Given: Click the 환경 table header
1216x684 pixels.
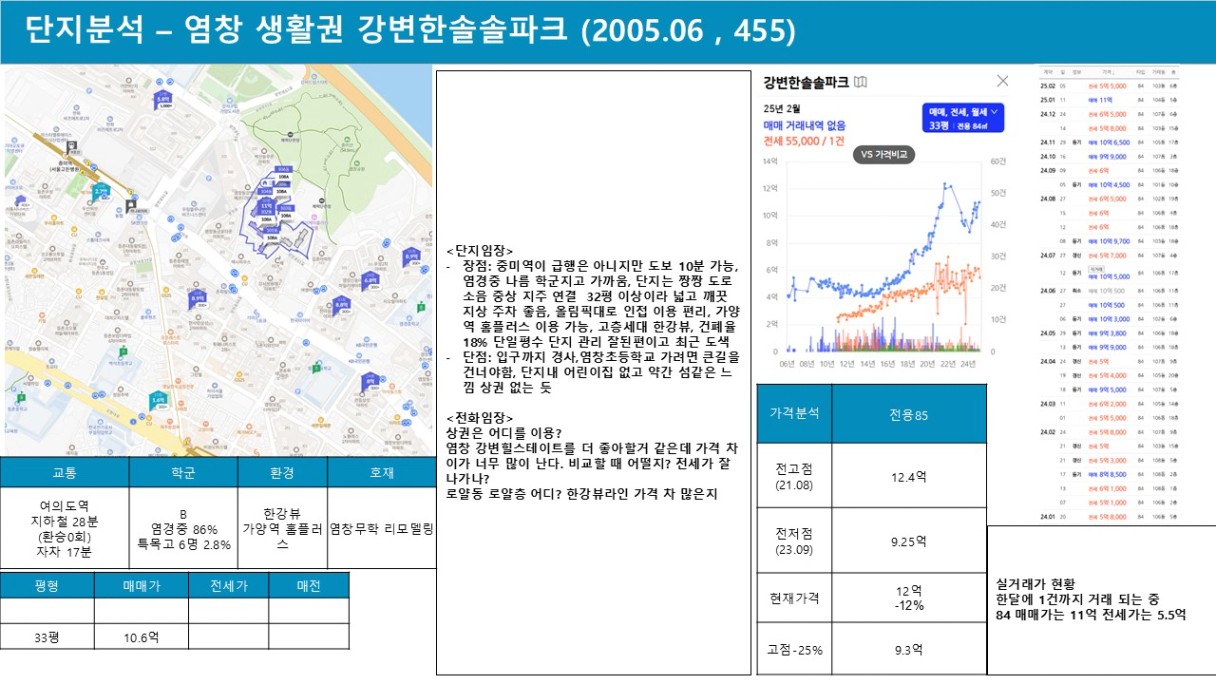Looking at the screenshot, I should coord(281,471).
